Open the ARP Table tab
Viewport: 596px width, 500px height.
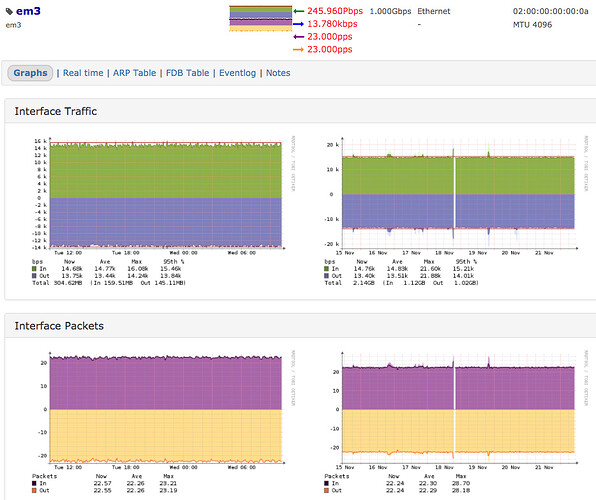point(135,73)
